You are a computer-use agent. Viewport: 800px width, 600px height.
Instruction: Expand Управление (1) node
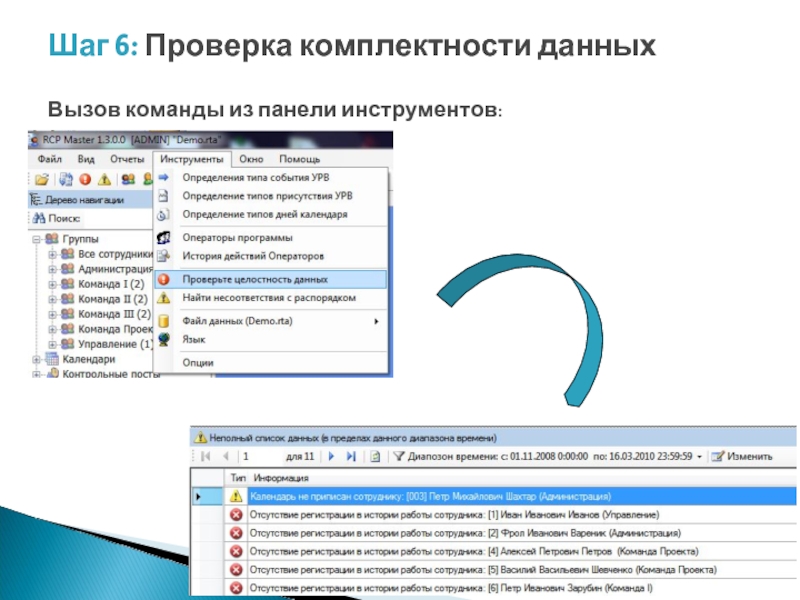[x=52, y=344]
